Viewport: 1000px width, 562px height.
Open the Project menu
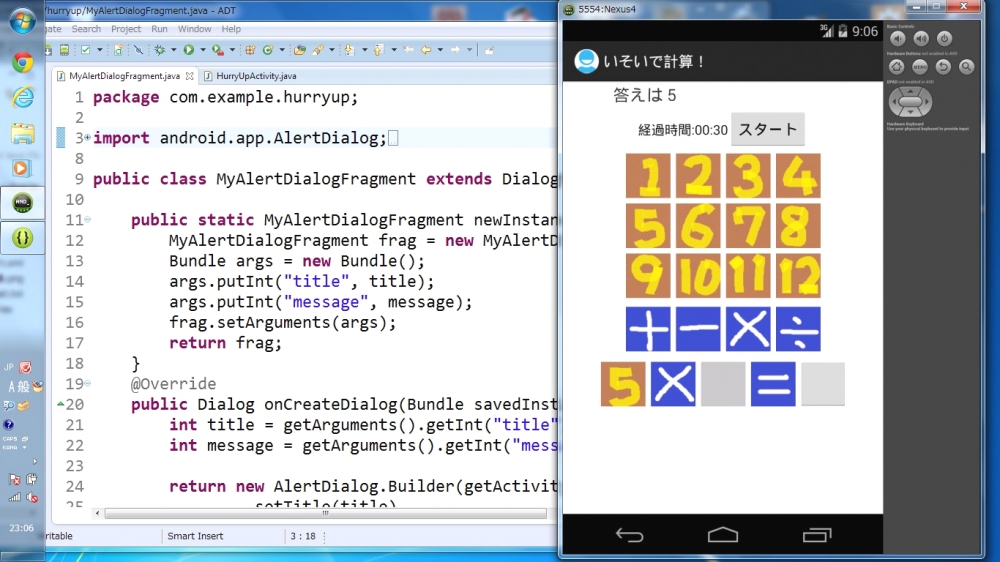126,29
